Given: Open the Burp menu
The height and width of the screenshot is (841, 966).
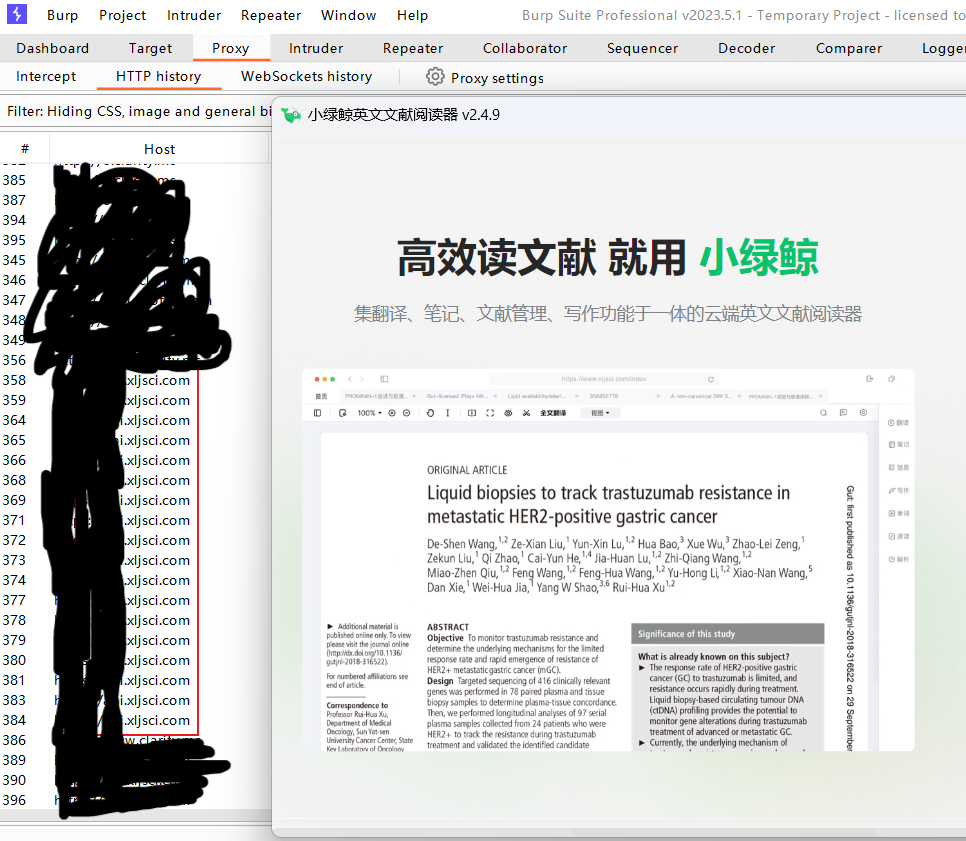Looking at the screenshot, I should 62,15.
